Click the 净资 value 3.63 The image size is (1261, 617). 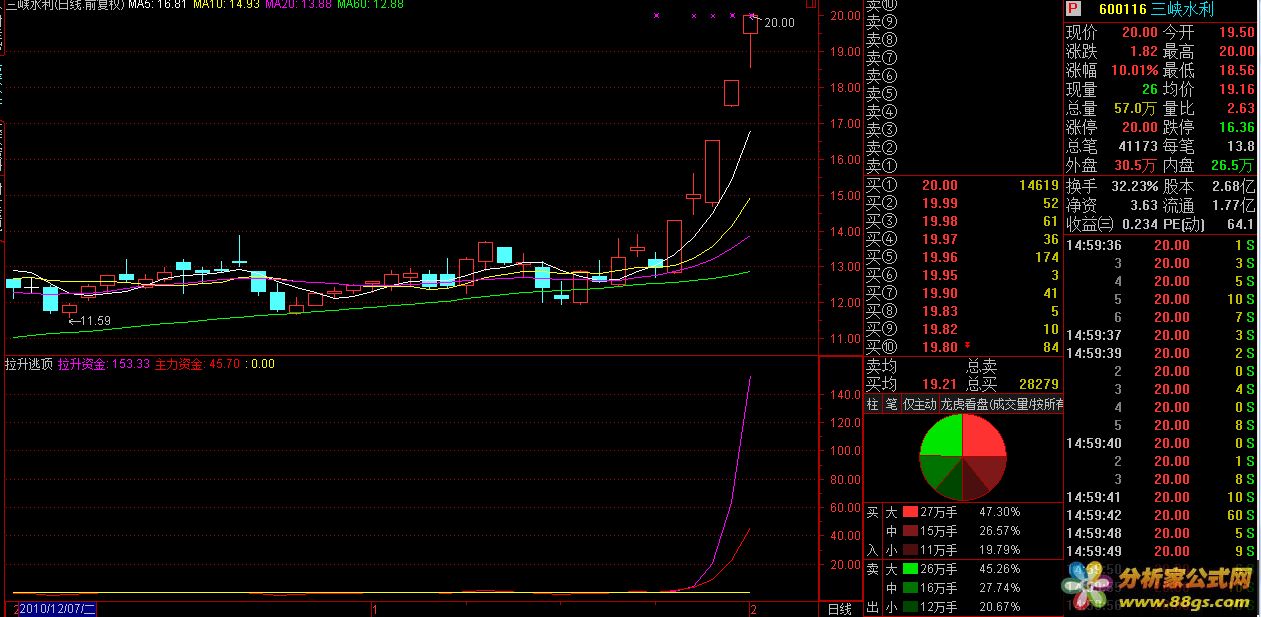(1143, 205)
